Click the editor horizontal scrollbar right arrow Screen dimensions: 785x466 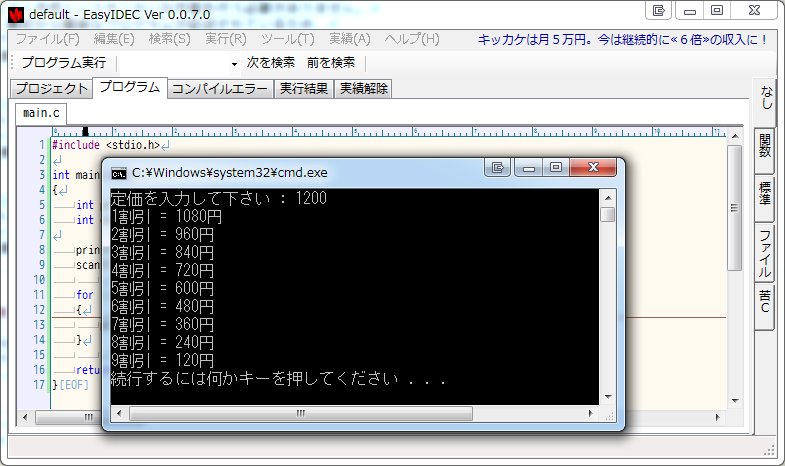717,416
